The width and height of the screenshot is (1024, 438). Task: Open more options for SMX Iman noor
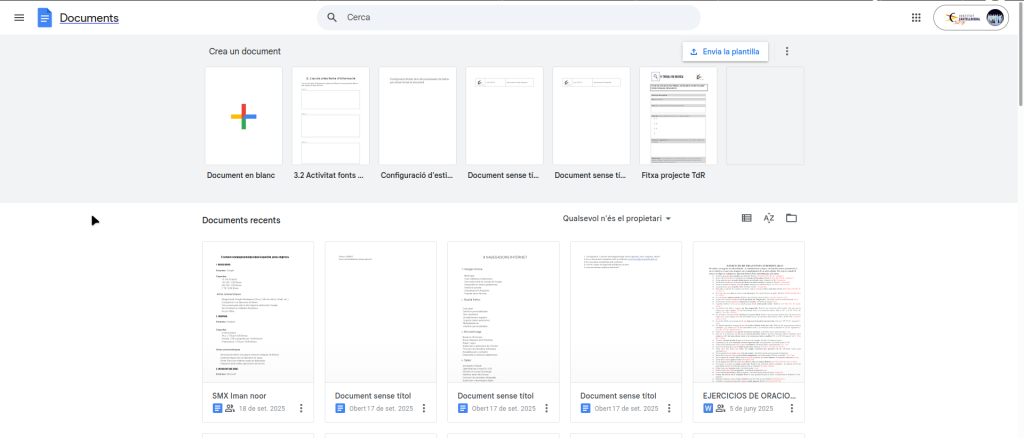301,408
